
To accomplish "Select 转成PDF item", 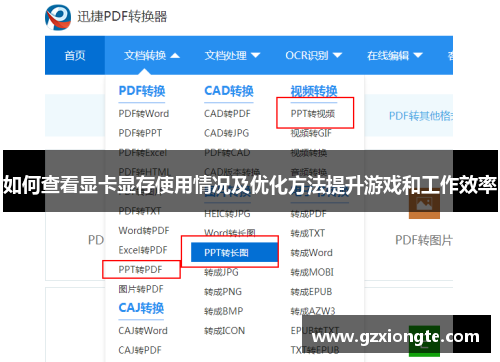I will pyautogui.click(x=308, y=214).
